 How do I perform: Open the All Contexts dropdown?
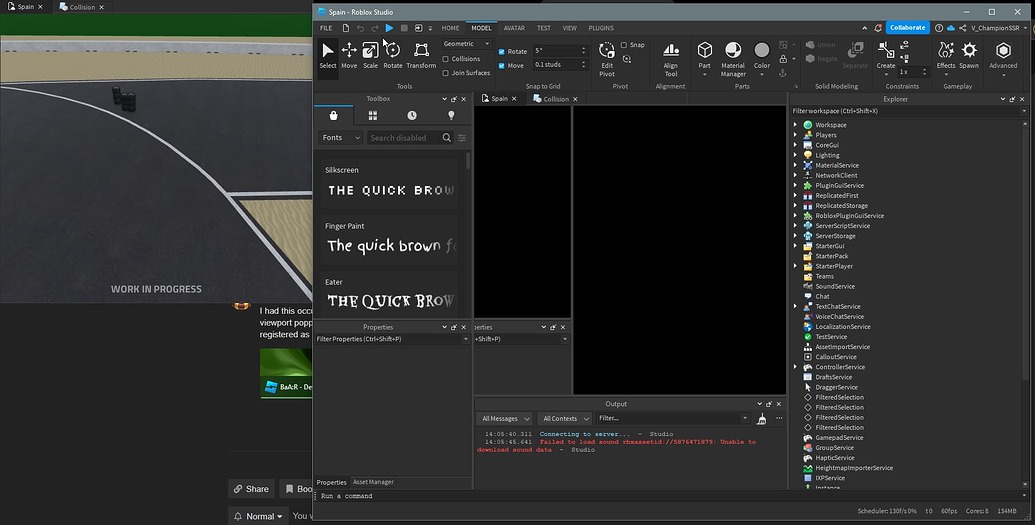564,418
